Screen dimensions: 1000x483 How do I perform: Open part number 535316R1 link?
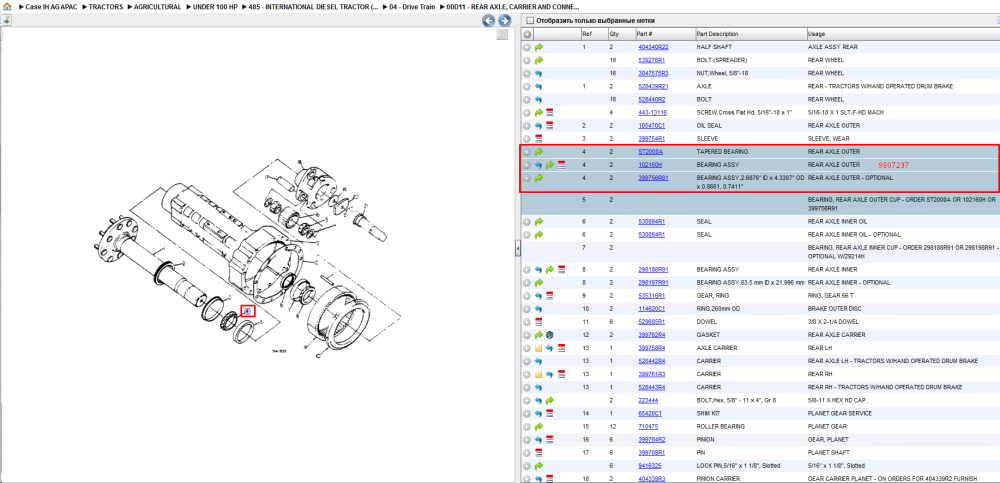point(651,295)
